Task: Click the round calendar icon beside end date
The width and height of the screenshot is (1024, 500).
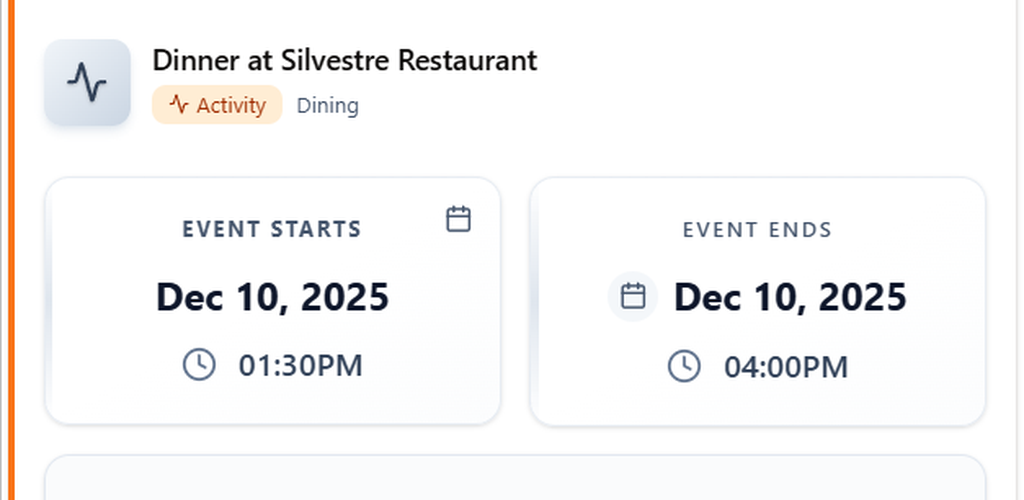Action: (x=633, y=296)
